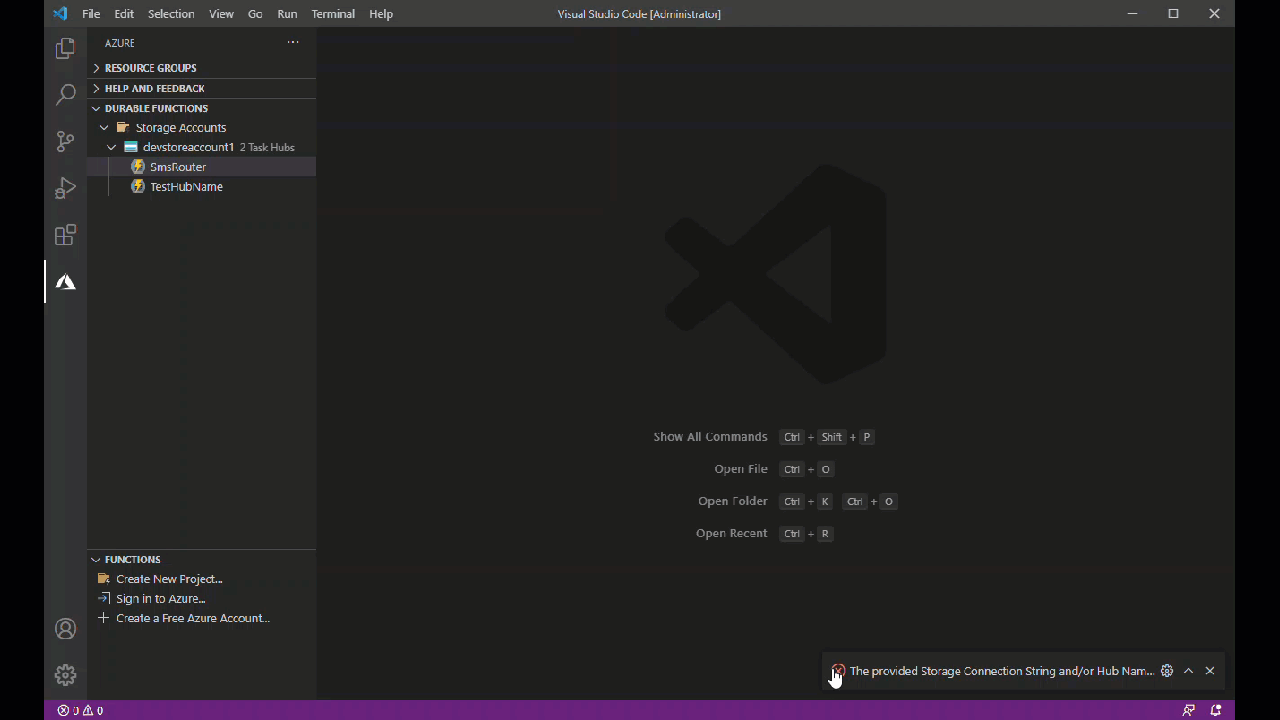1280x720 pixels.
Task: Click the SmsRouter task hub icon
Action: click(138, 167)
